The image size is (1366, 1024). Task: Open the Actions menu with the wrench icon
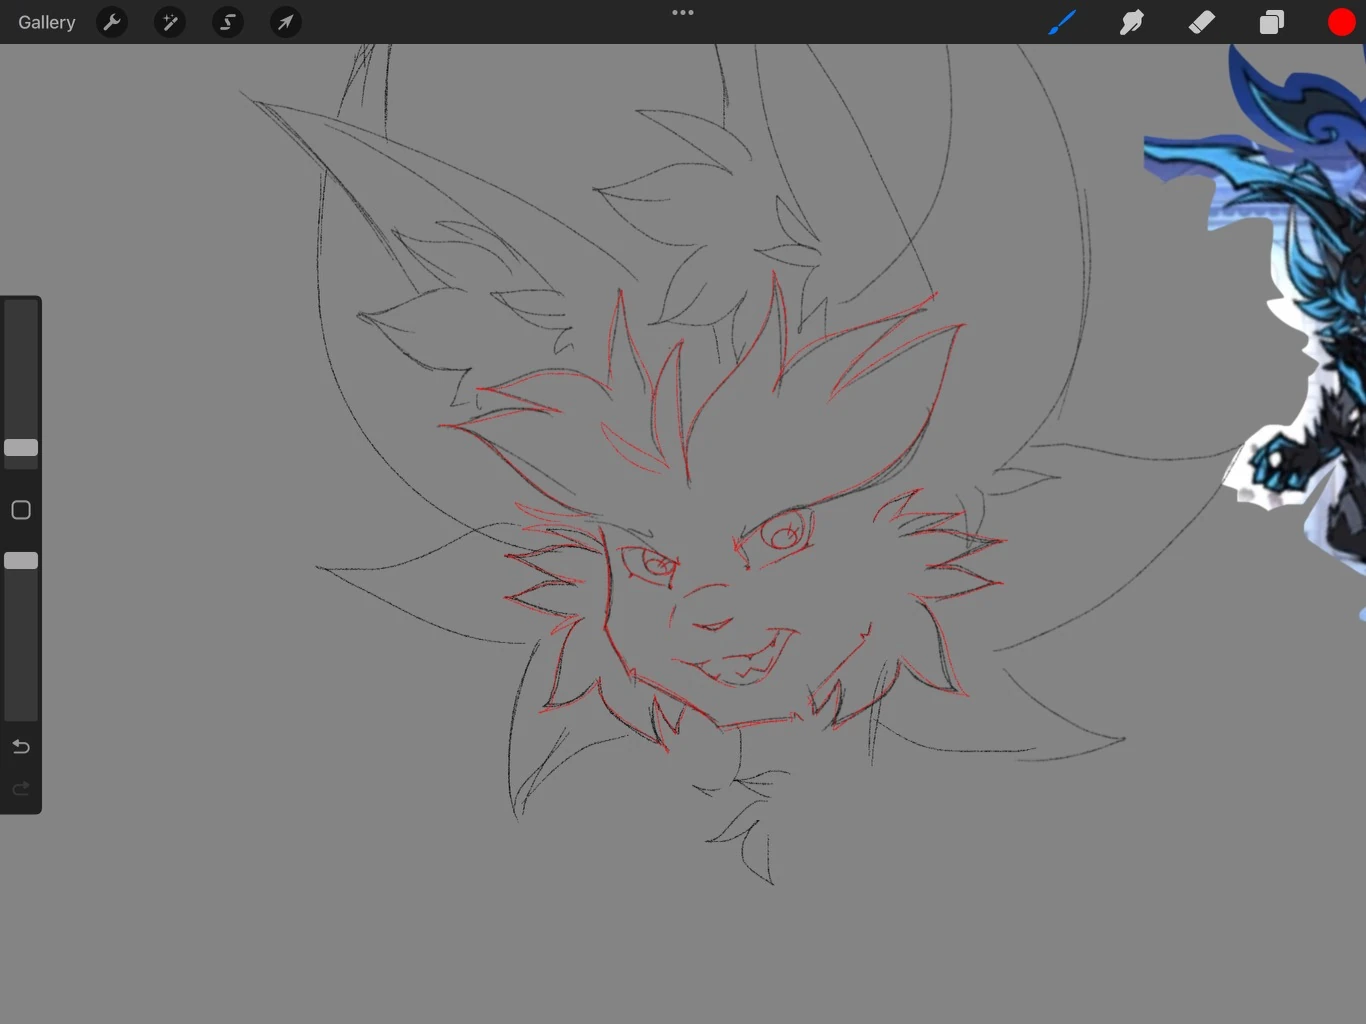point(112,22)
